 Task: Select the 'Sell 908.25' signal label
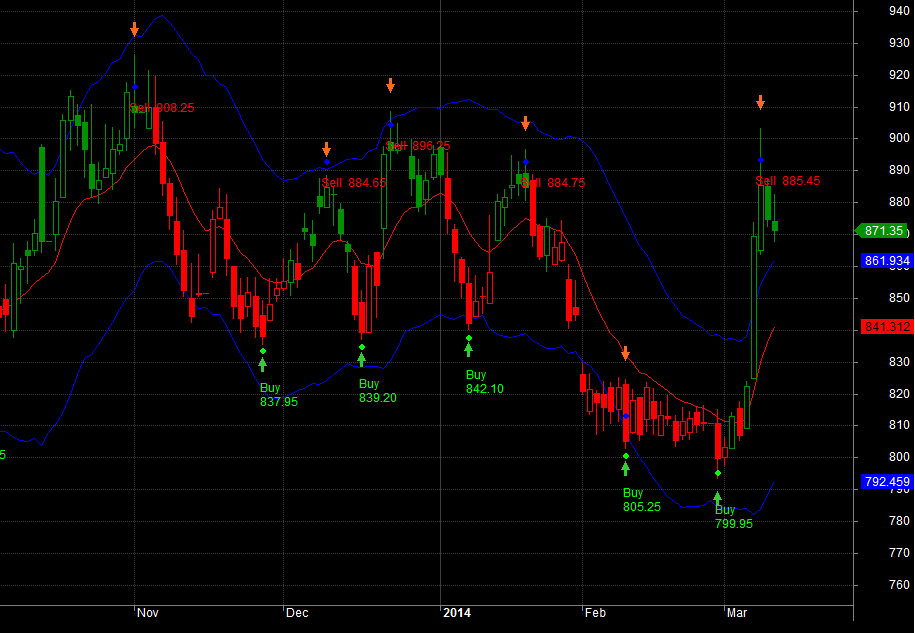point(162,108)
